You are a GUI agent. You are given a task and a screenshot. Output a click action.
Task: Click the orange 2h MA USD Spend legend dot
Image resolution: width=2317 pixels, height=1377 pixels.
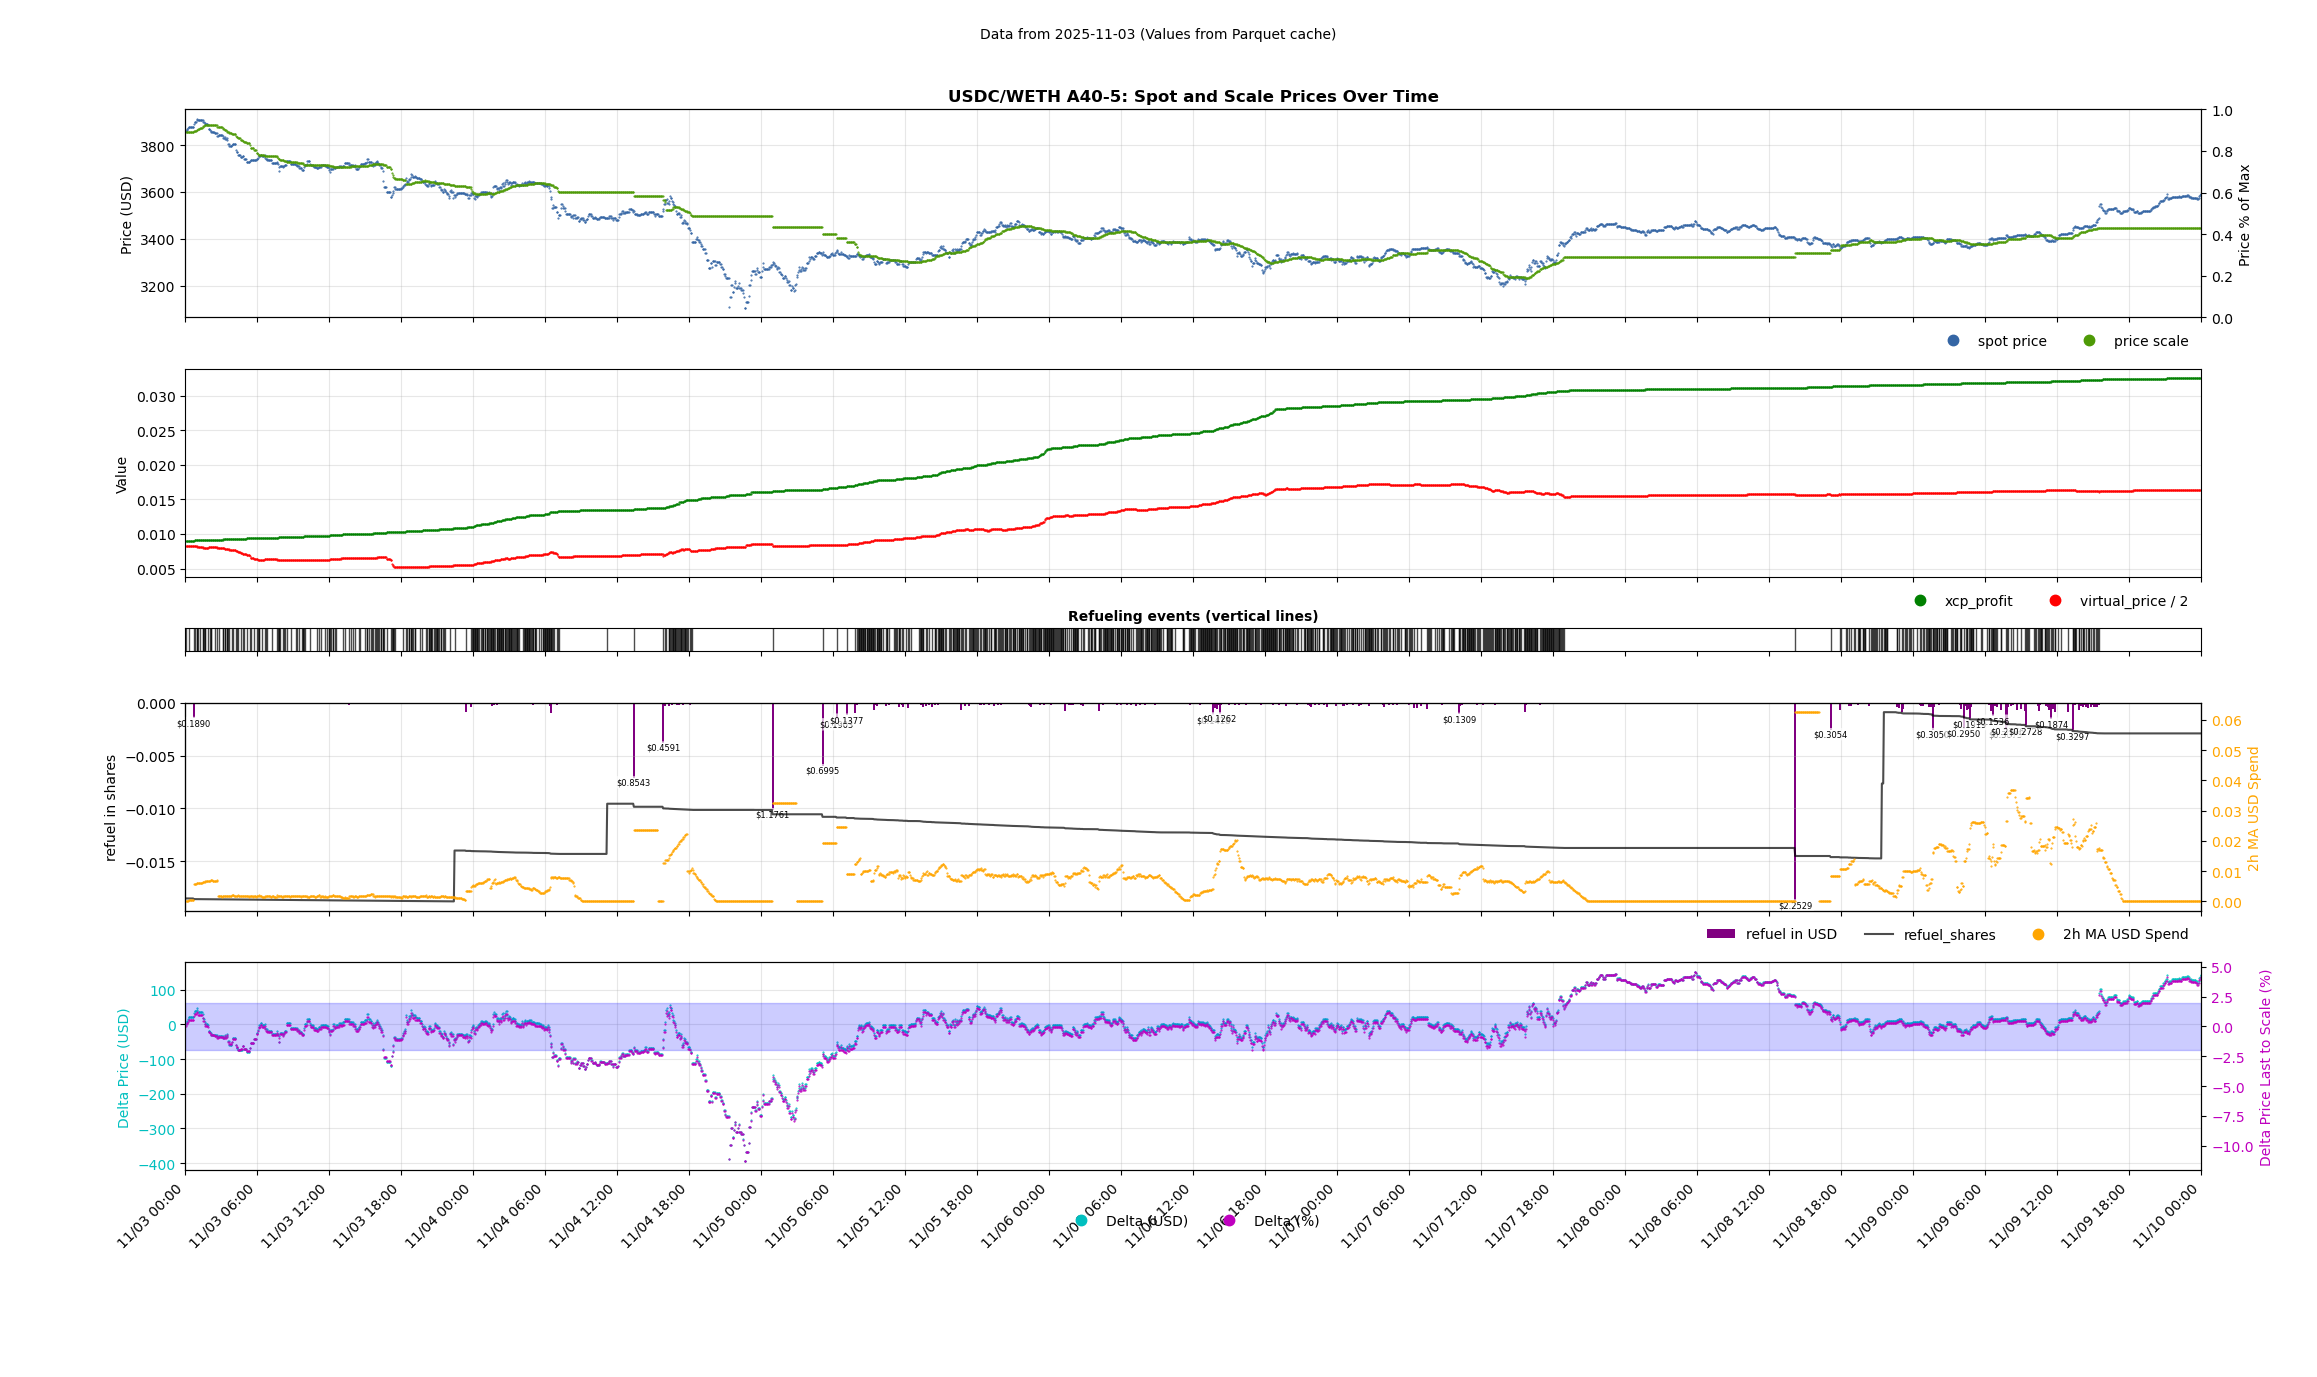(2038, 935)
